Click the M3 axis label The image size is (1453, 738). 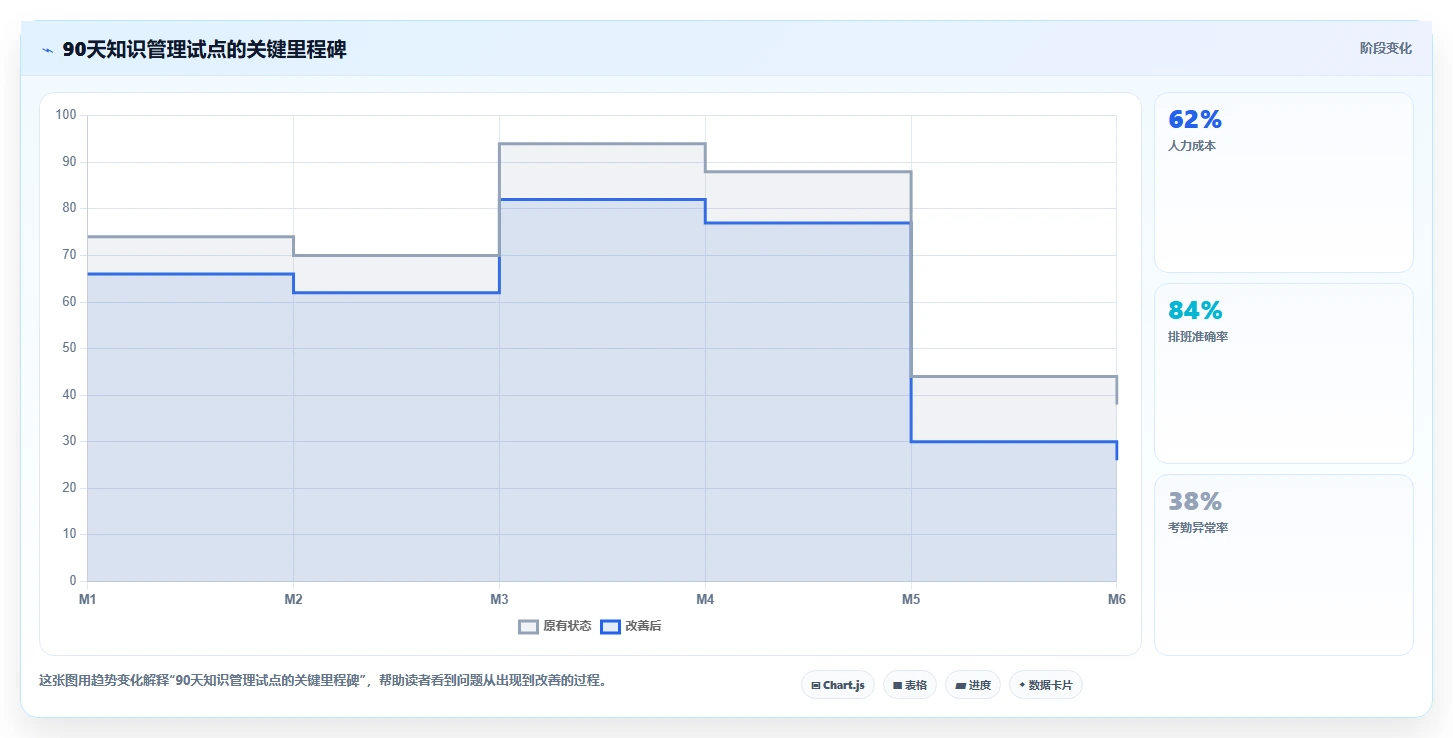point(499,600)
